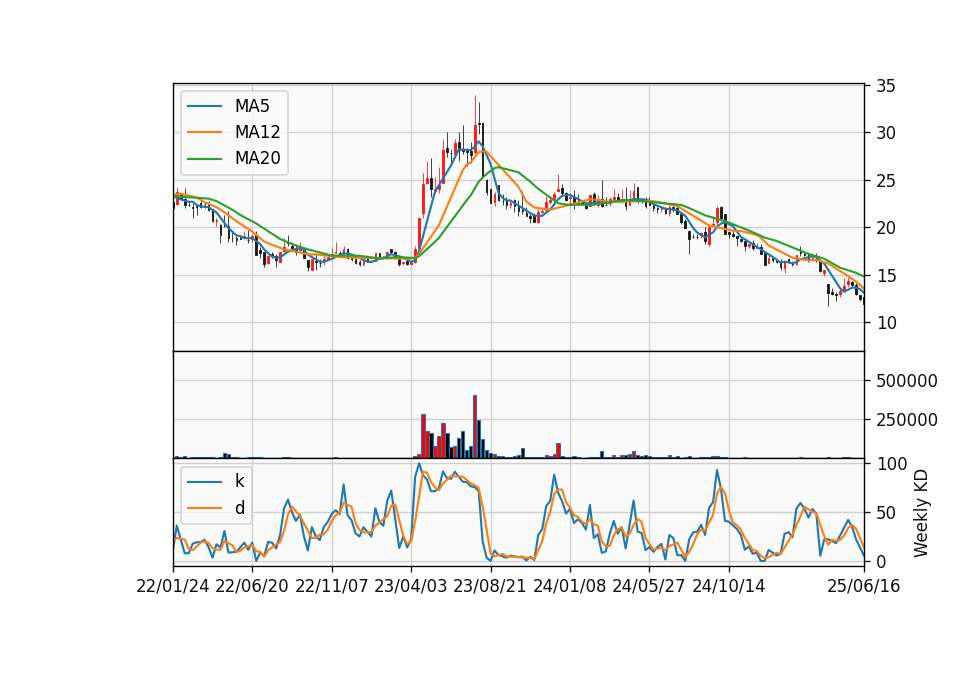Click the MA12 legend label
The width and height of the screenshot is (960, 690).
click(x=257, y=132)
